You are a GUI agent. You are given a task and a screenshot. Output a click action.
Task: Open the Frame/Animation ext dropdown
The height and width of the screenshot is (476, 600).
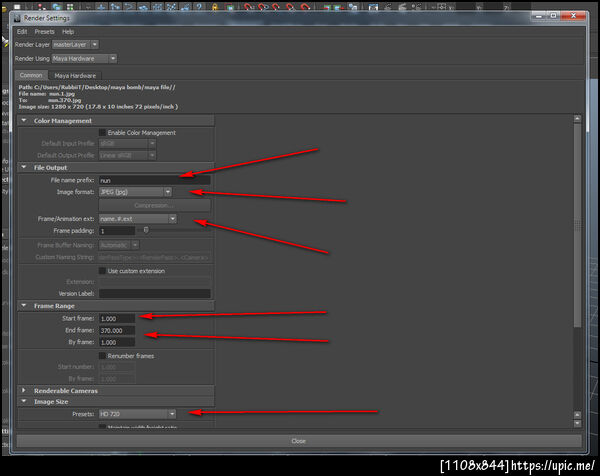tap(137, 218)
